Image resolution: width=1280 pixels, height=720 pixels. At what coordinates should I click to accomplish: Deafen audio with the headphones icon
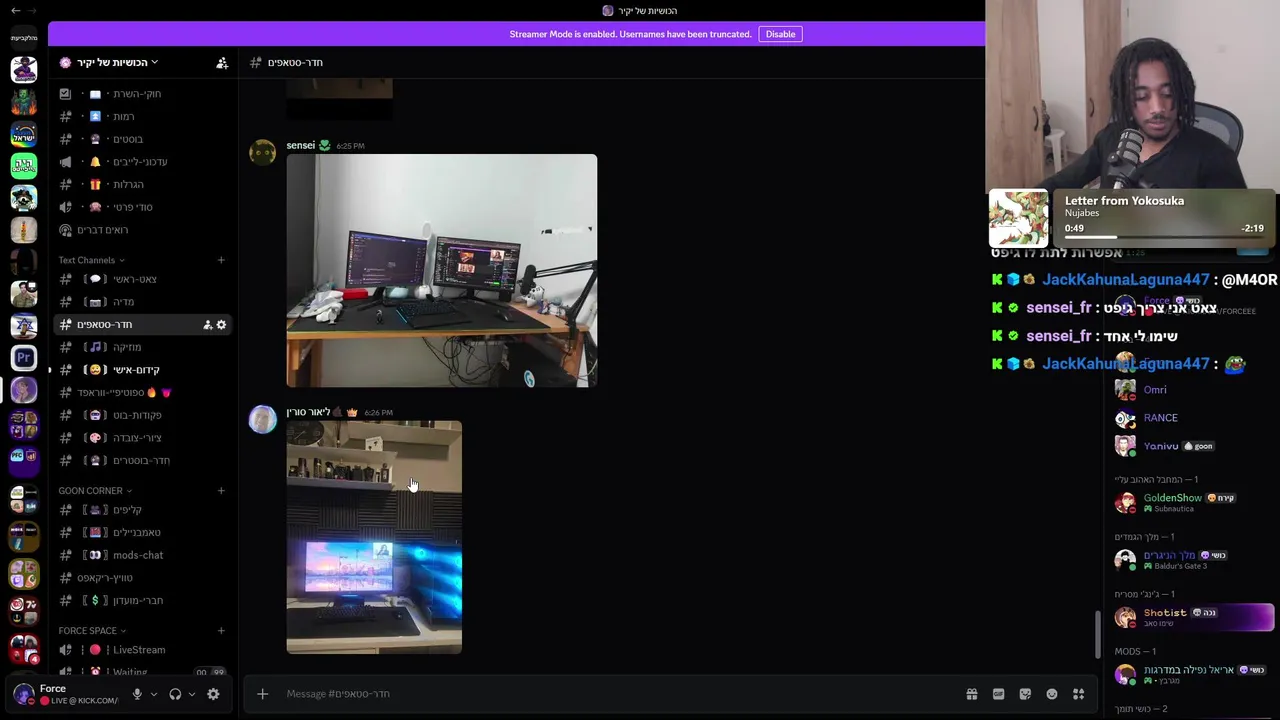175,694
